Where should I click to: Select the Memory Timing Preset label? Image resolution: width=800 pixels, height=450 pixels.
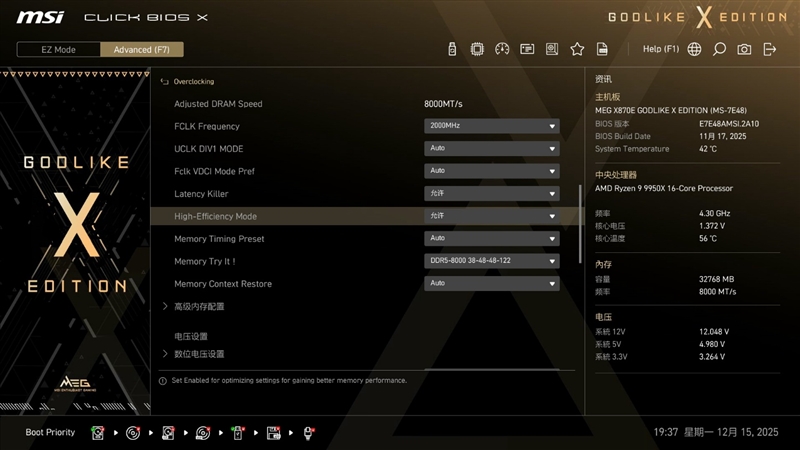[219, 239]
